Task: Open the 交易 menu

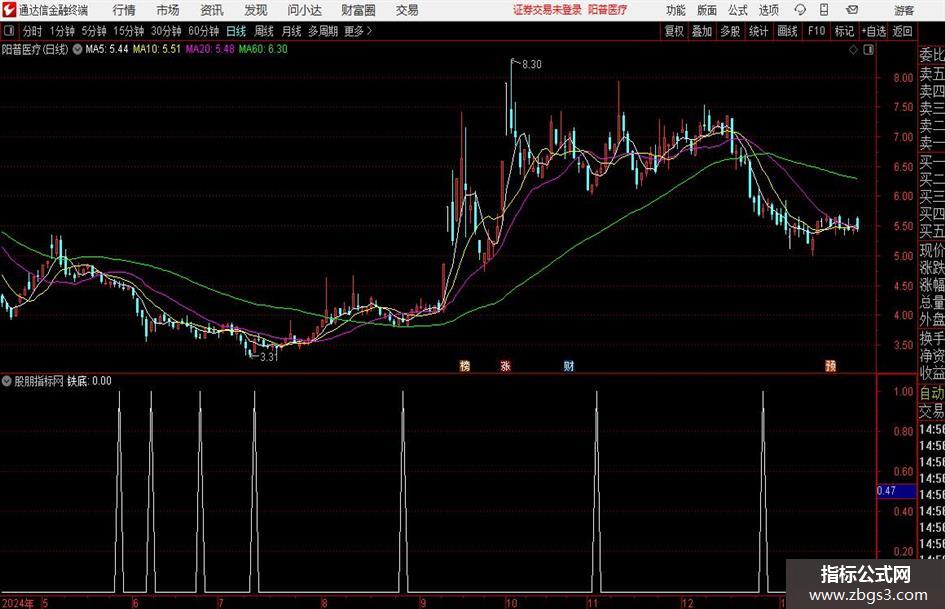Action: click(407, 10)
